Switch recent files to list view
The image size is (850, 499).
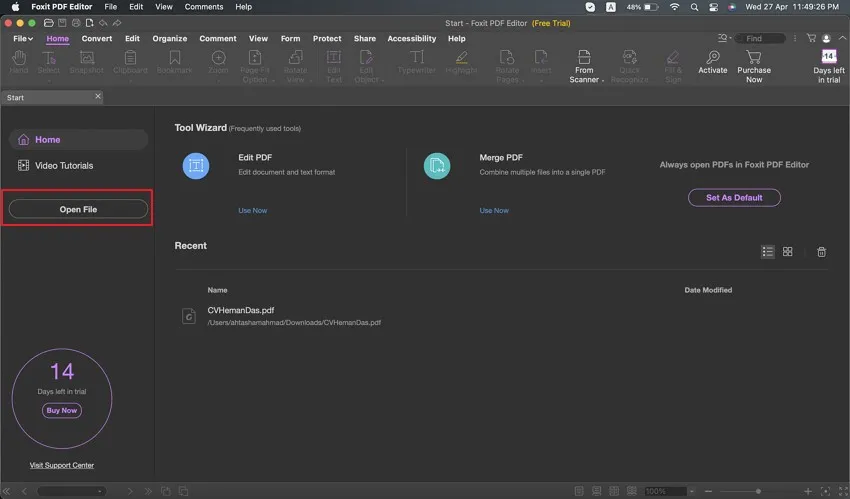pyautogui.click(x=768, y=252)
